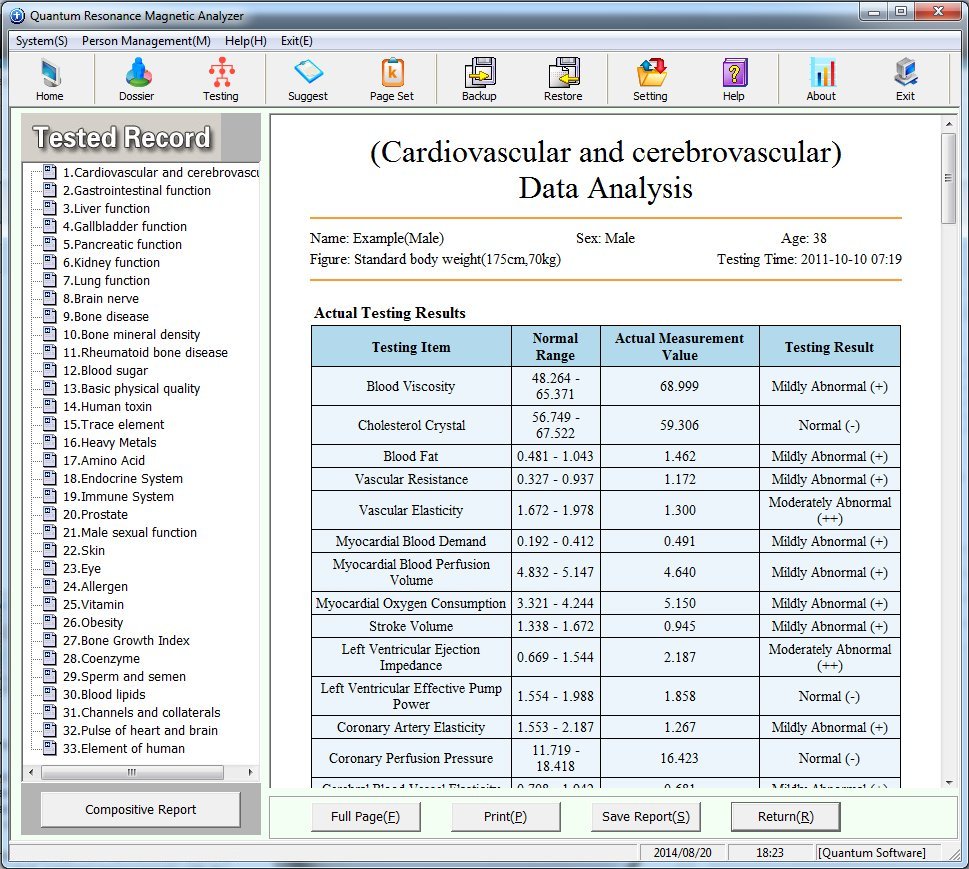Open the Setting toolbar icon
Screen dimensions: 969x869
pos(650,80)
